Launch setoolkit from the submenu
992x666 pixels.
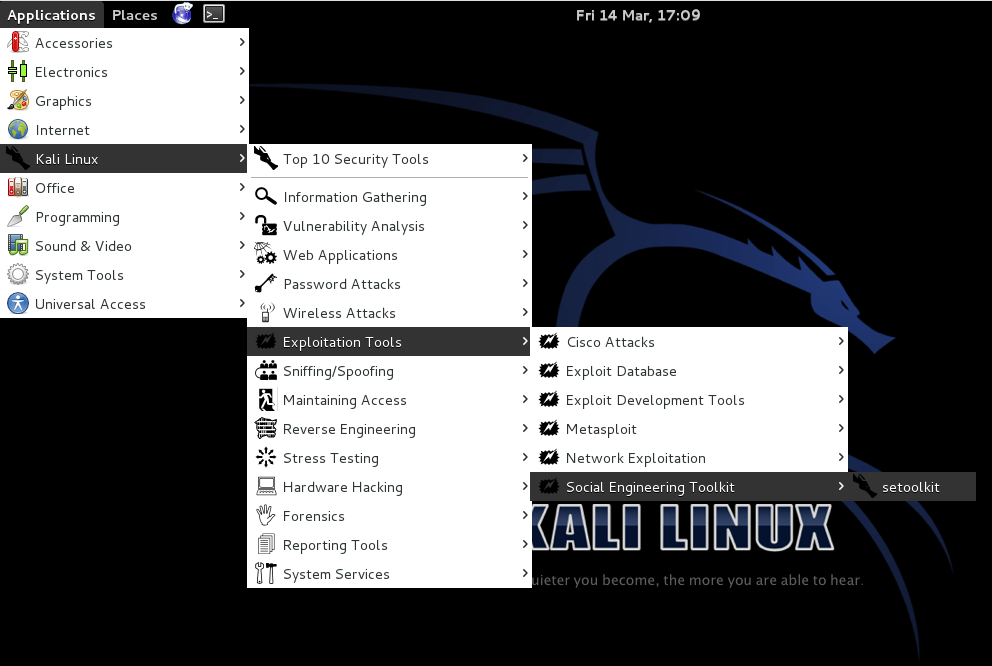tap(911, 486)
